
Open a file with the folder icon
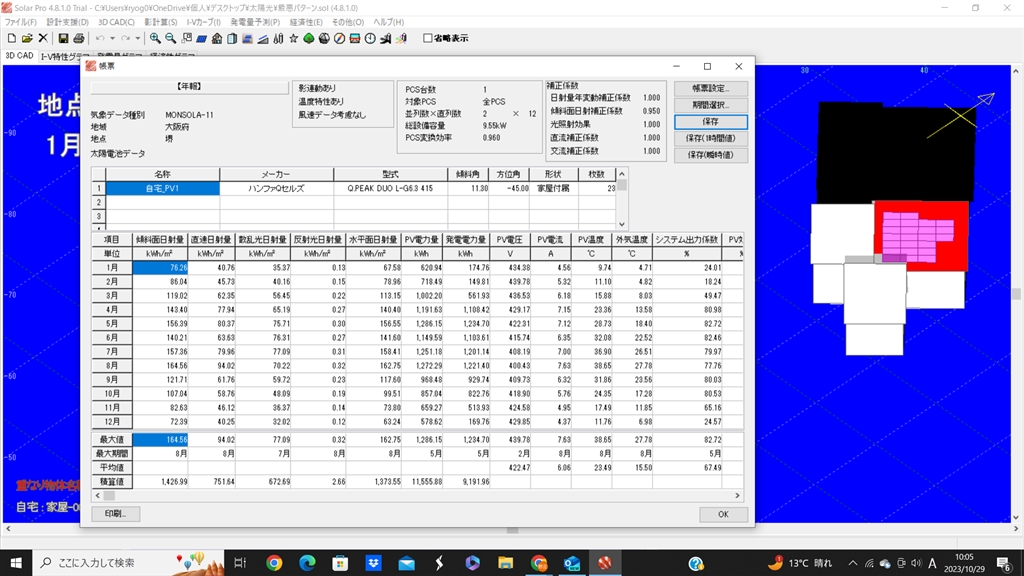(x=27, y=38)
